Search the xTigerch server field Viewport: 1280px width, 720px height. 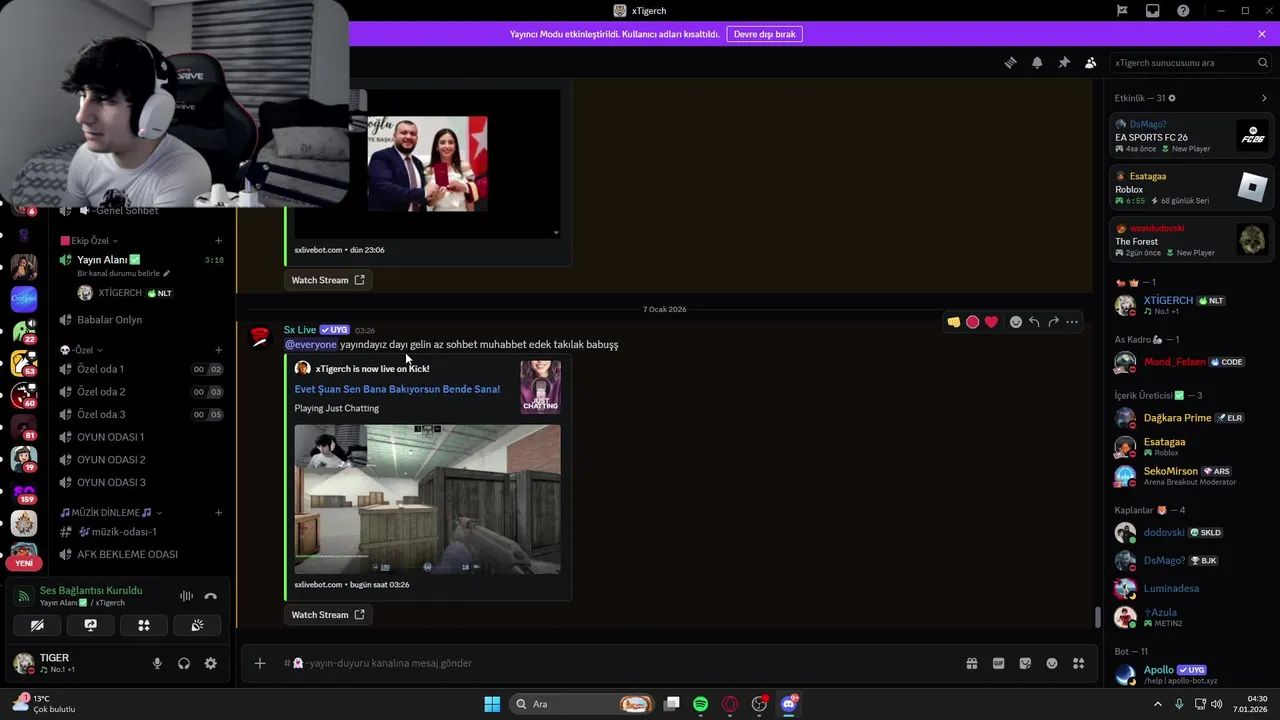(1191, 62)
